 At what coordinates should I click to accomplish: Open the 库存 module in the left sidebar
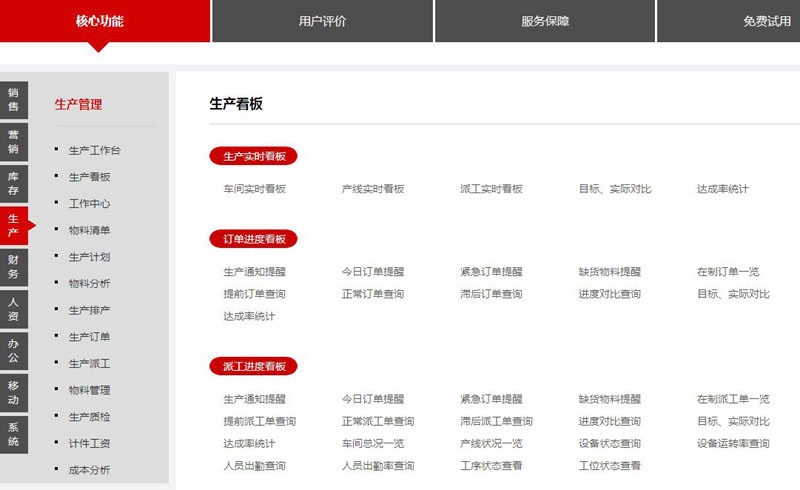click(x=13, y=183)
